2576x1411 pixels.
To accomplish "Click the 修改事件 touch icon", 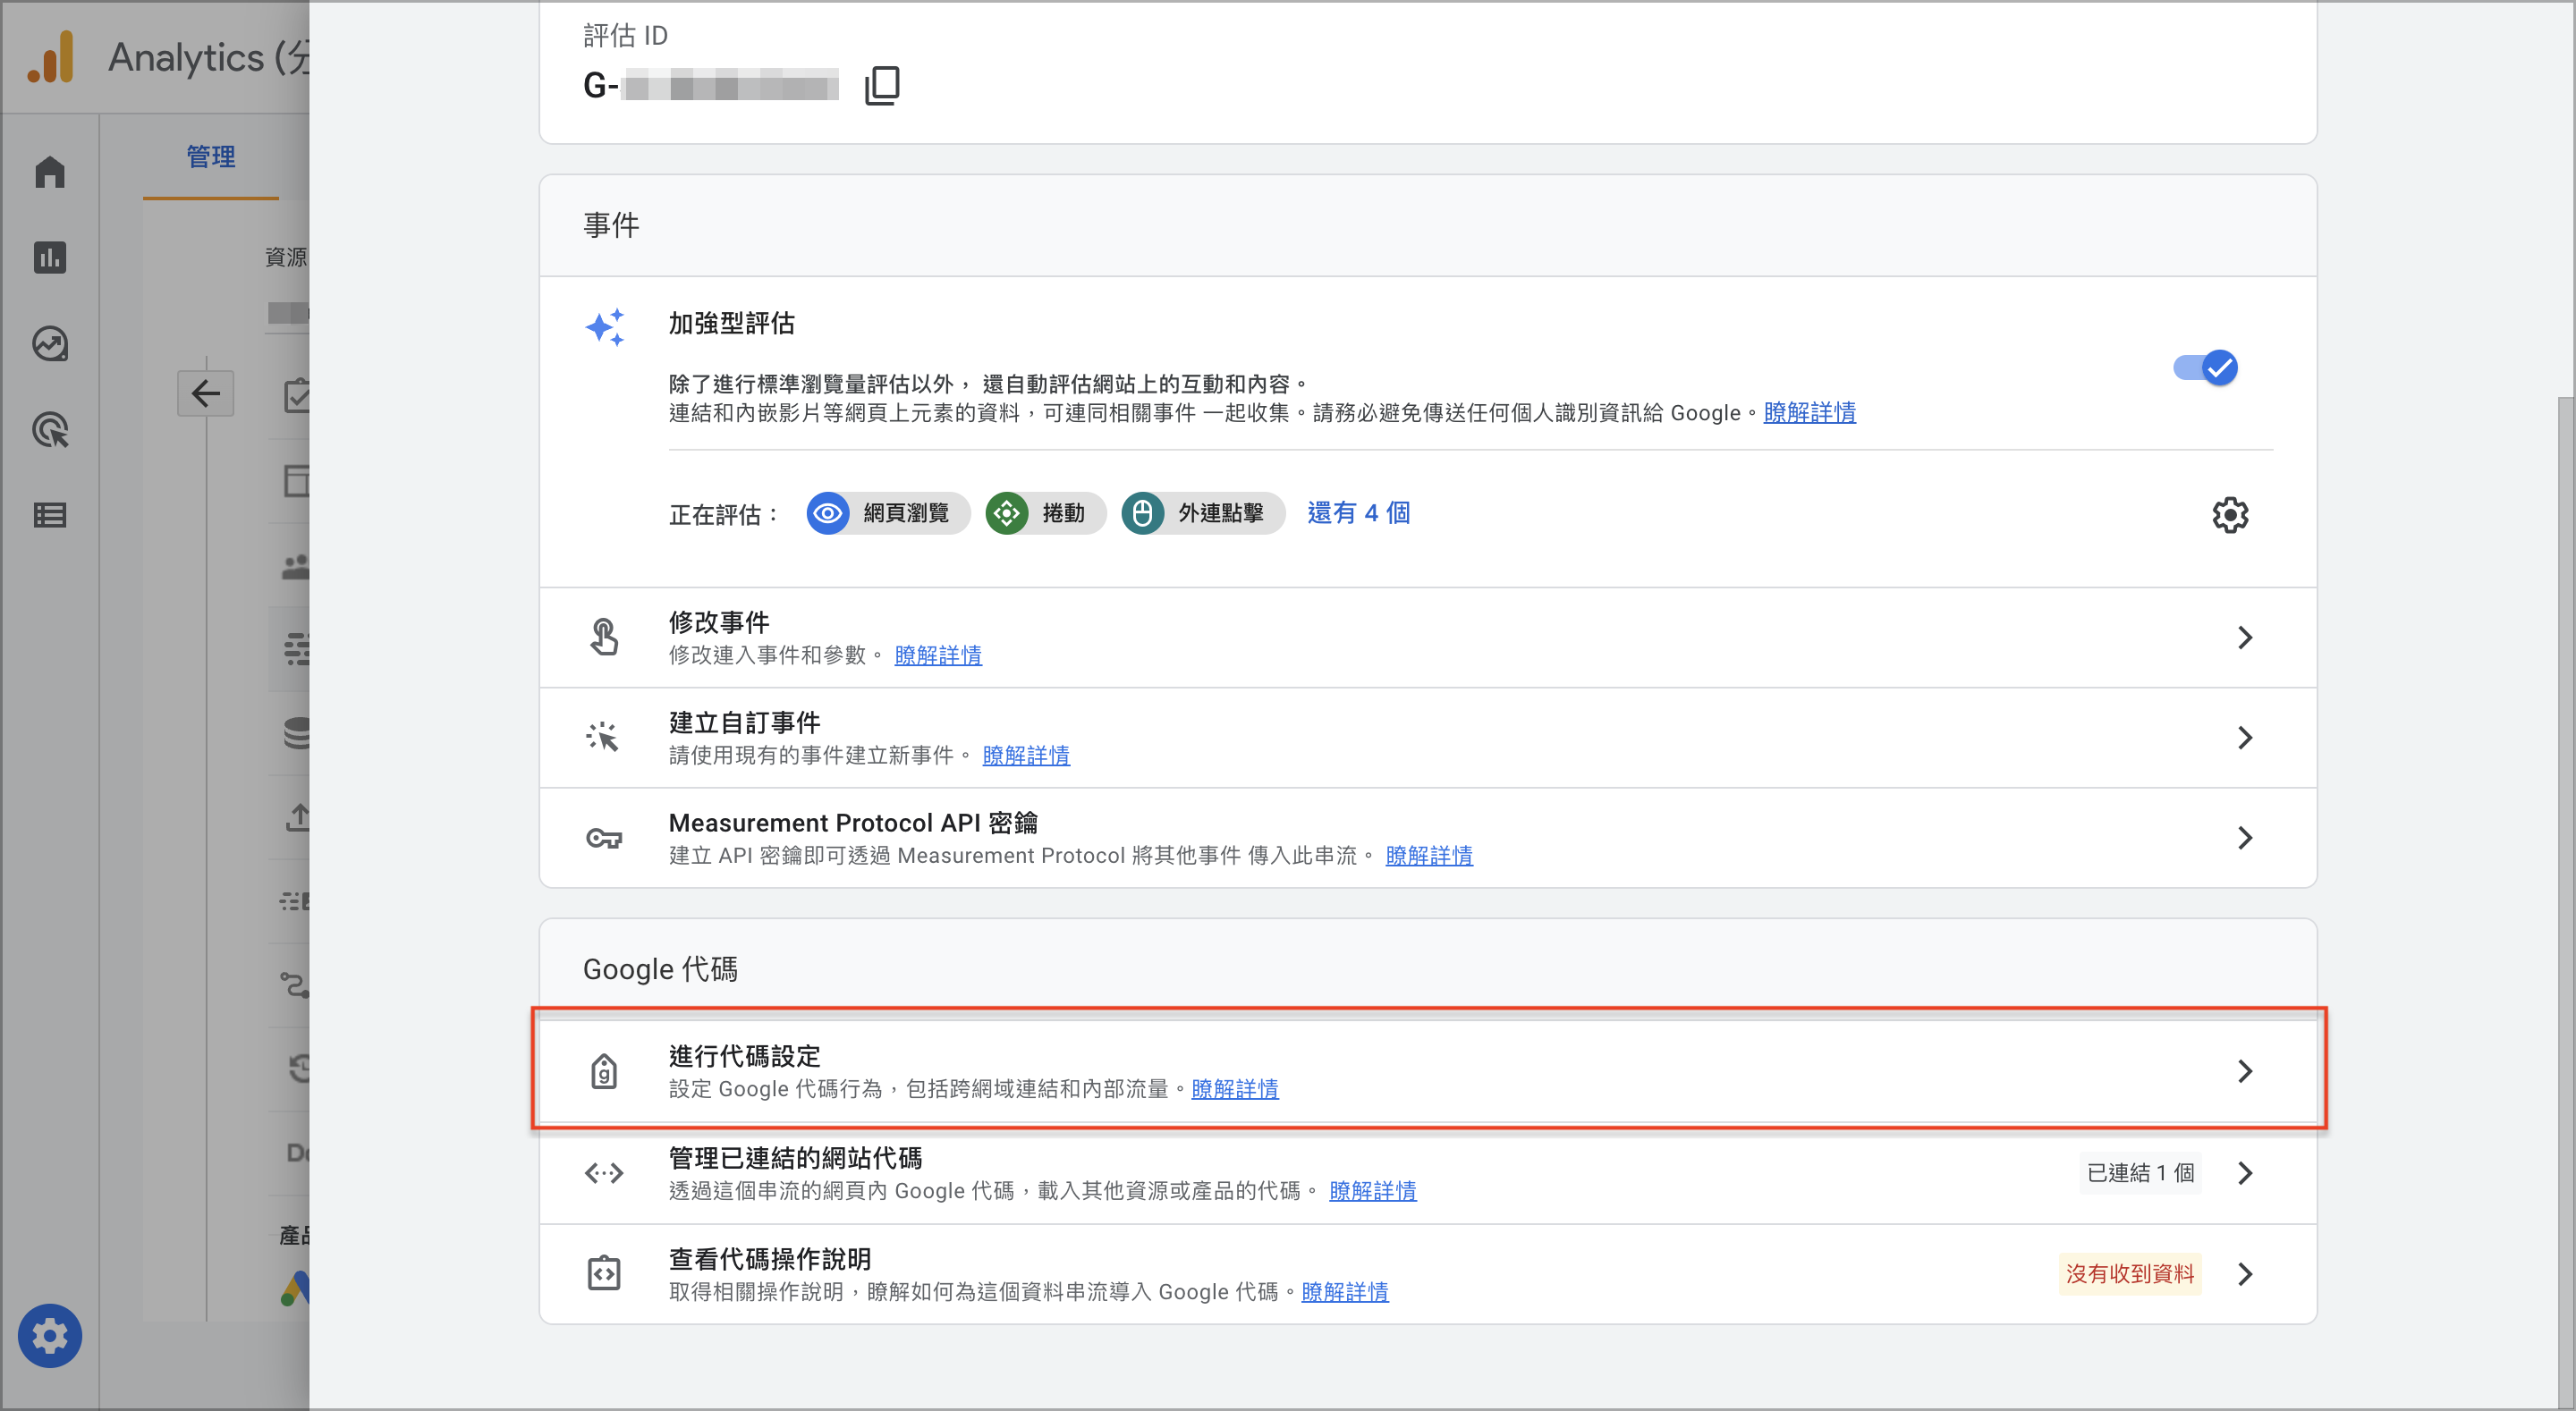I will [604, 637].
